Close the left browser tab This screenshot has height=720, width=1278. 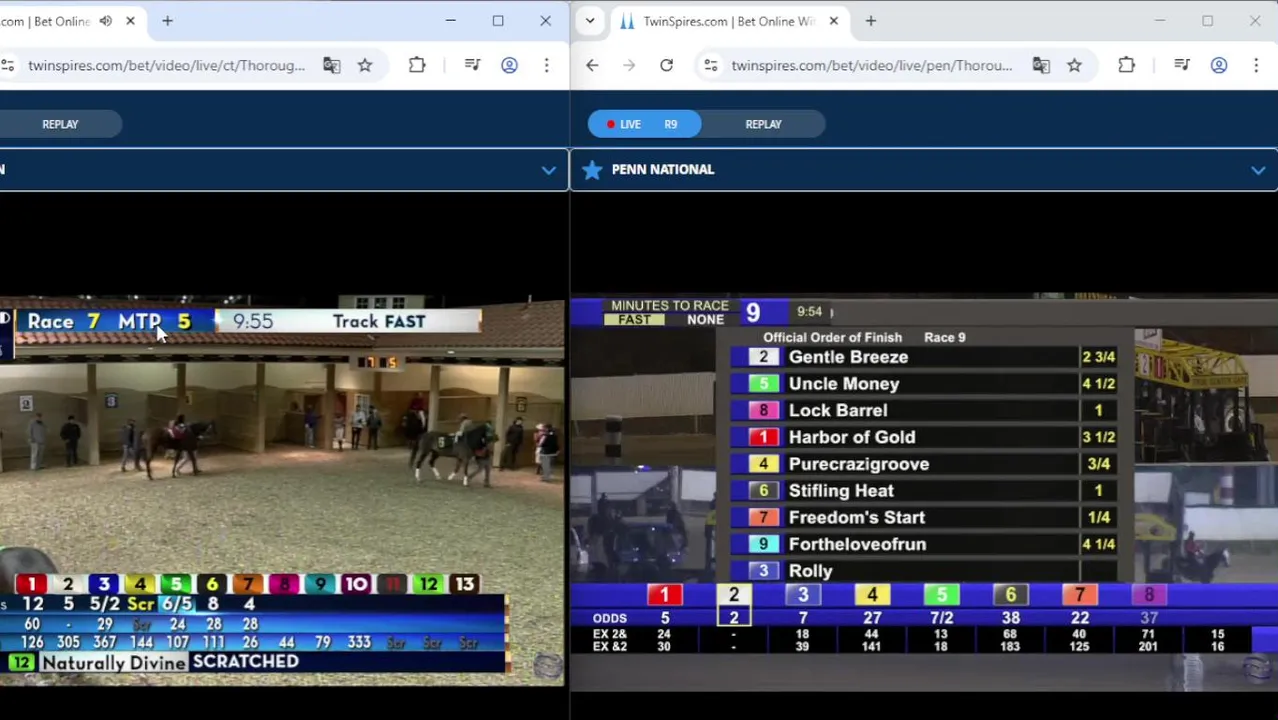pos(130,21)
